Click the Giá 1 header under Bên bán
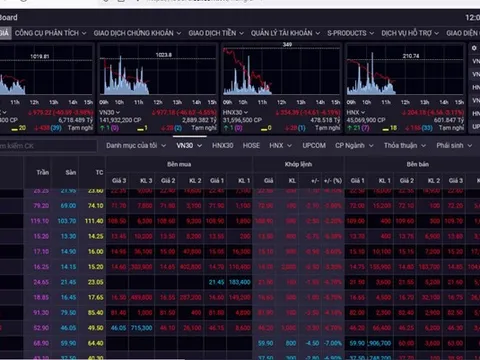This screenshot has width=480, height=360. (357, 181)
